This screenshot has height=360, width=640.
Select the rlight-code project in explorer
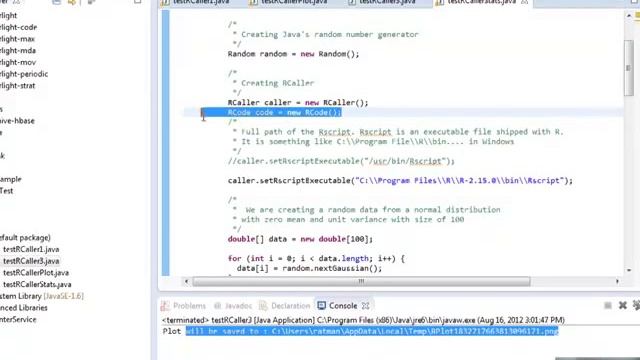(x=18, y=27)
